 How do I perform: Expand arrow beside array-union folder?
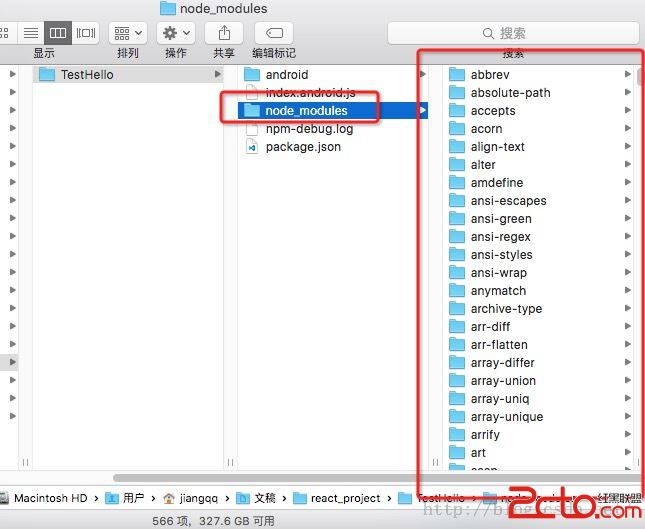628,381
